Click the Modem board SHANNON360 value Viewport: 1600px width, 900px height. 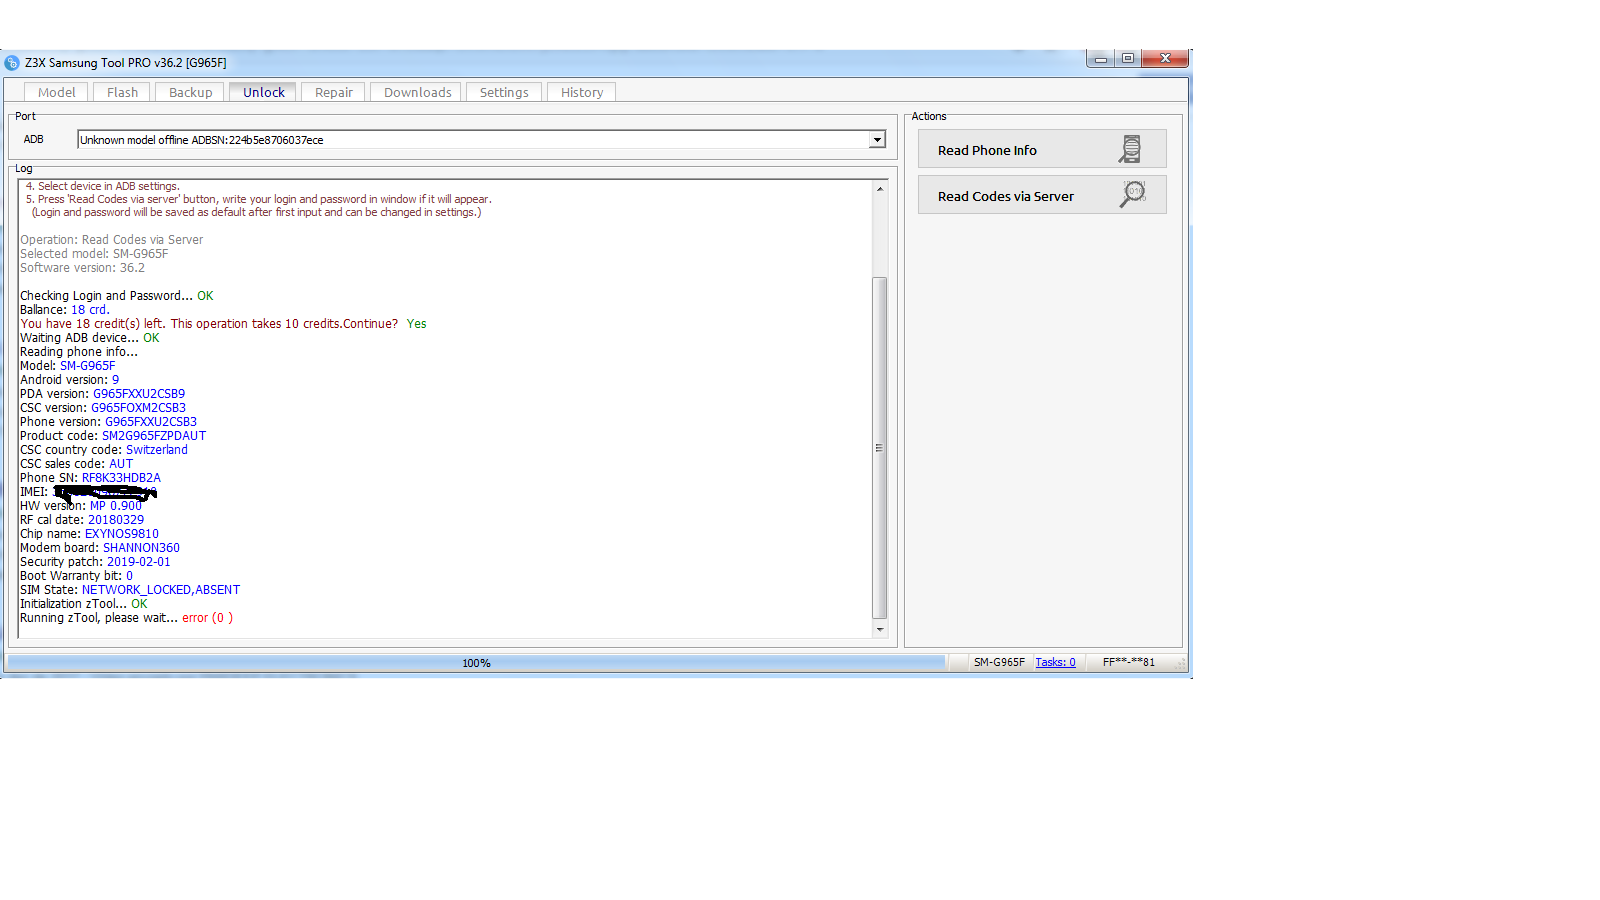pyautogui.click(x=141, y=548)
